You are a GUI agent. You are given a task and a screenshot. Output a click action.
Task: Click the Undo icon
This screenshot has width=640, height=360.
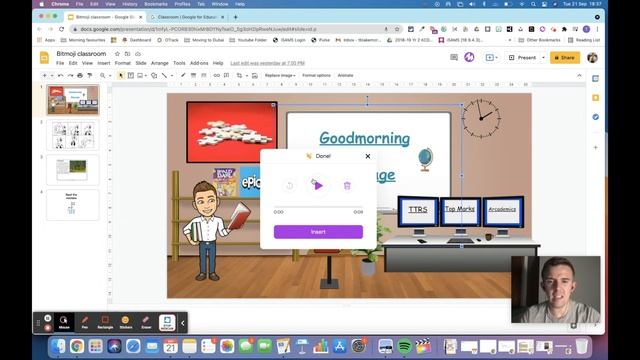pos(60,76)
